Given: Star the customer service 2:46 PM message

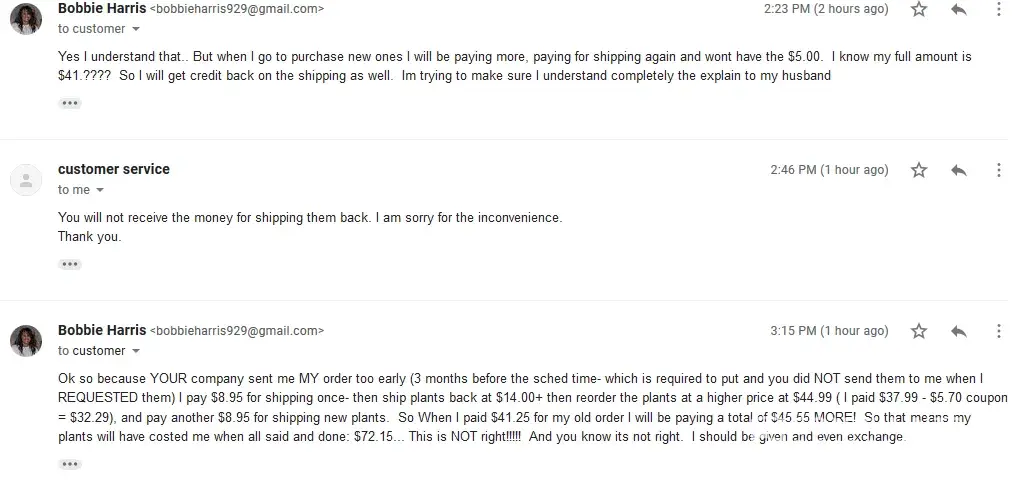Looking at the screenshot, I should tap(919, 170).
